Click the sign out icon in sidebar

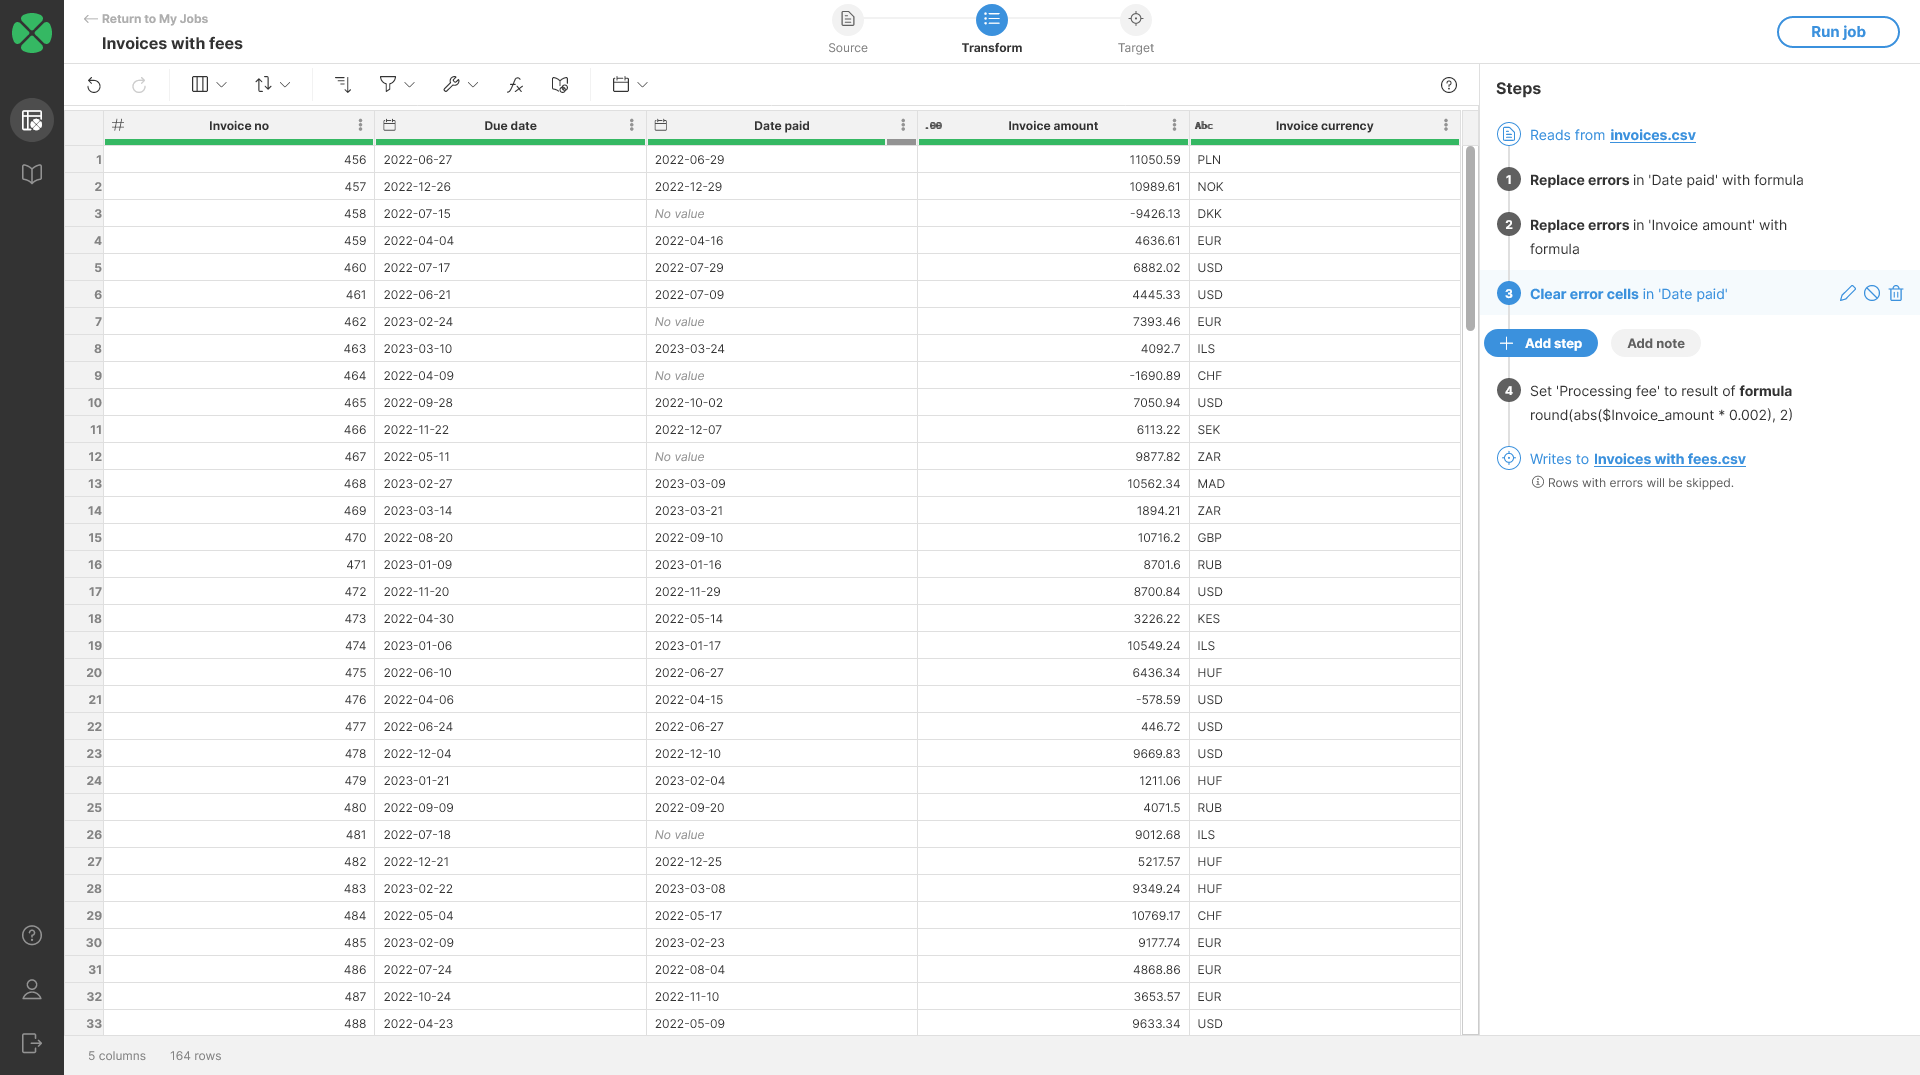point(31,1043)
